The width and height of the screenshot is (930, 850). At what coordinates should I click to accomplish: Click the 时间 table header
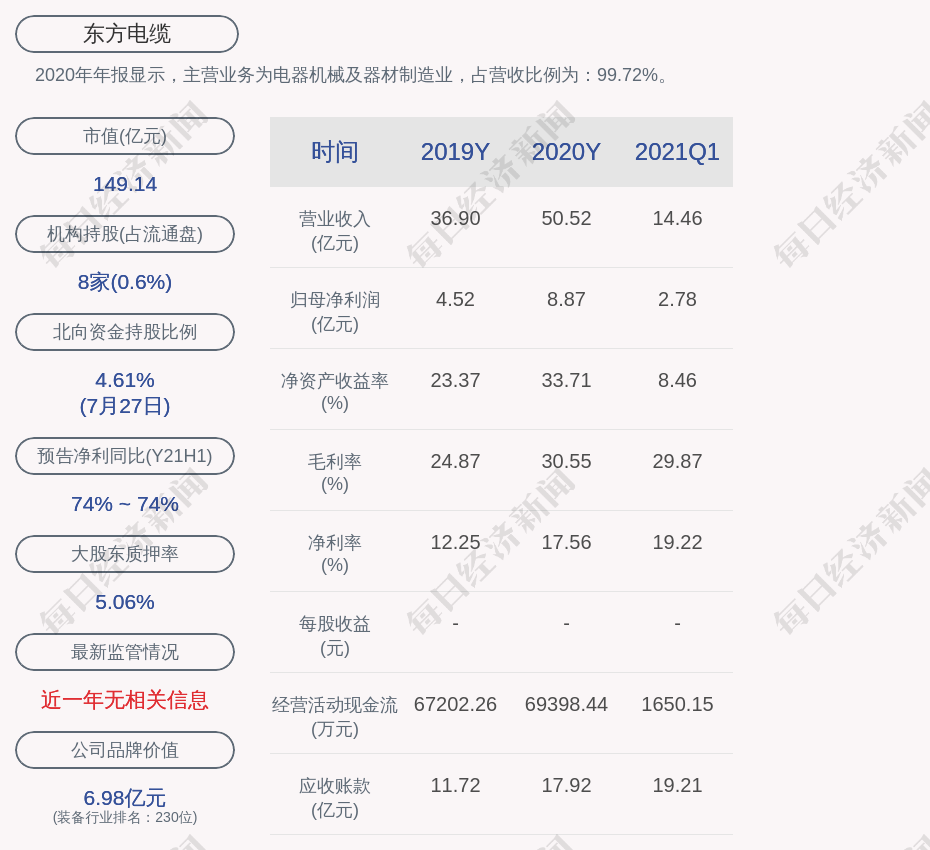coord(335,152)
